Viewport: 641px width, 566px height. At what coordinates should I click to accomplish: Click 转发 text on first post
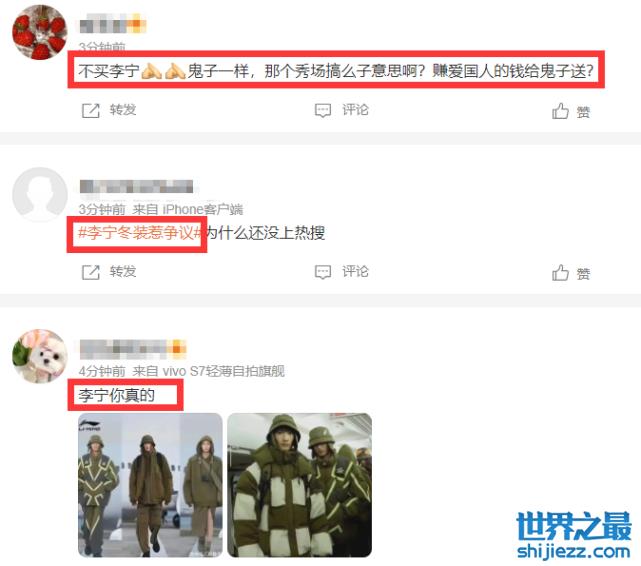pos(123,110)
